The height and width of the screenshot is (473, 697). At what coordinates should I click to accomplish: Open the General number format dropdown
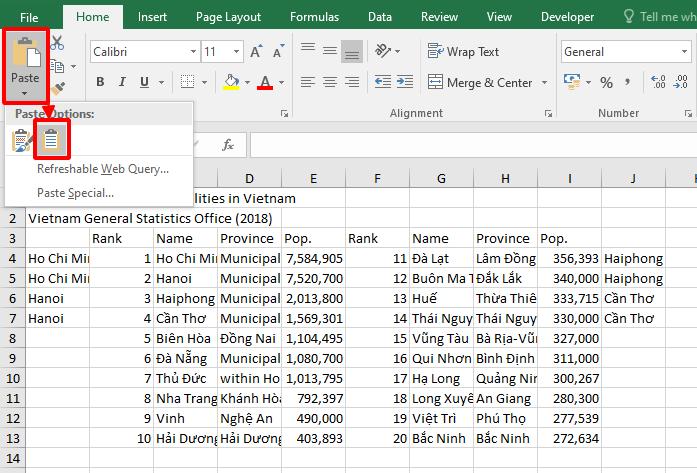coord(684,52)
